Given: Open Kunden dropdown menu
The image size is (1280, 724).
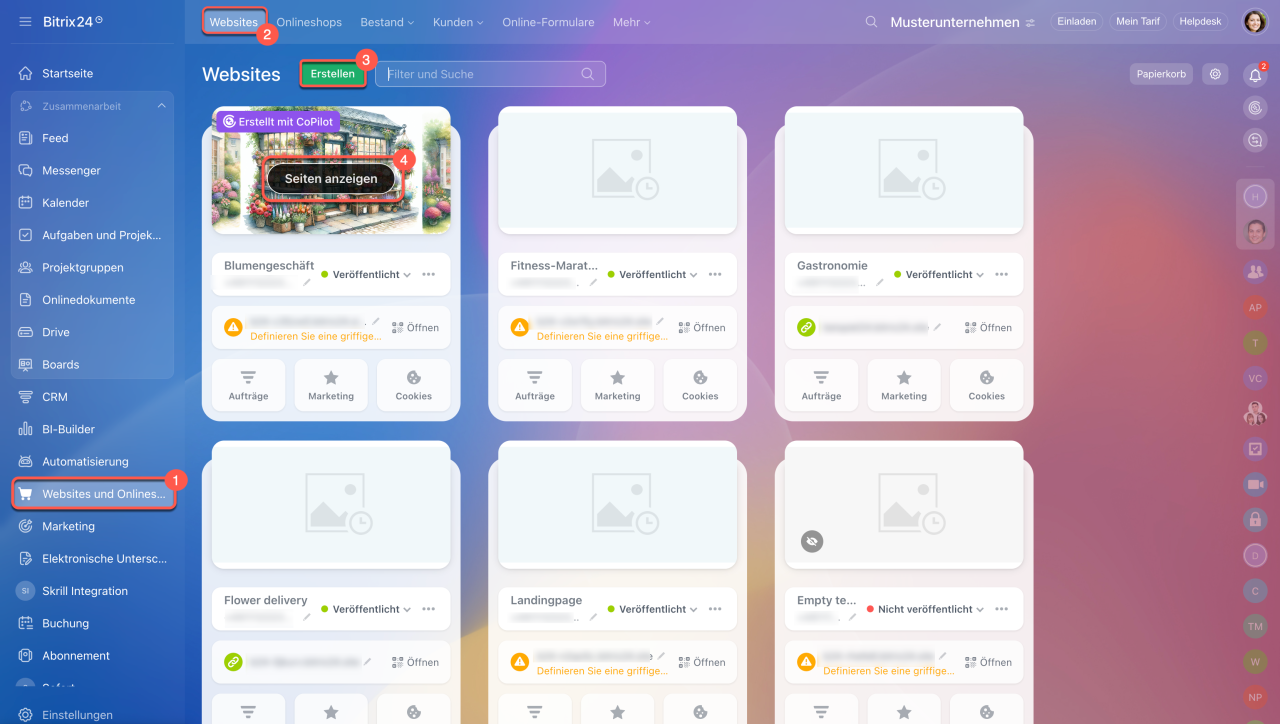Looking at the screenshot, I should [x=458, y=22].
